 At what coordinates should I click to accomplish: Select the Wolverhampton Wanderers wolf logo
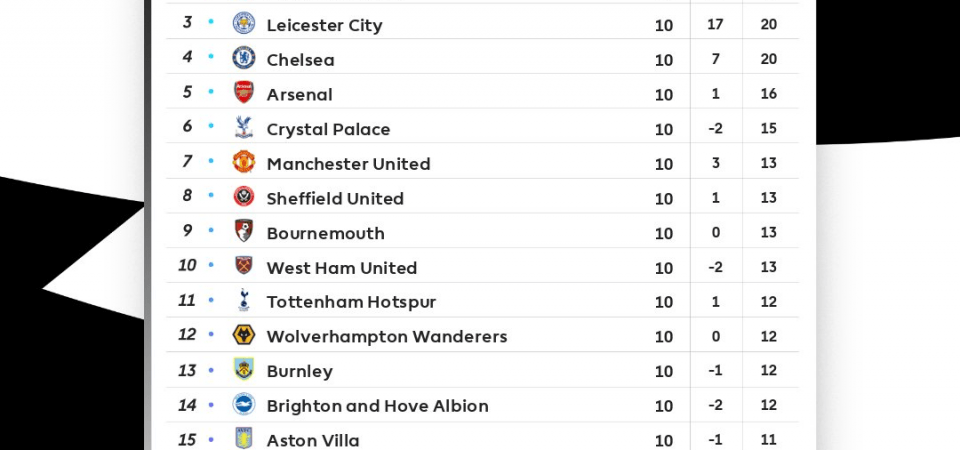point(244,335)
